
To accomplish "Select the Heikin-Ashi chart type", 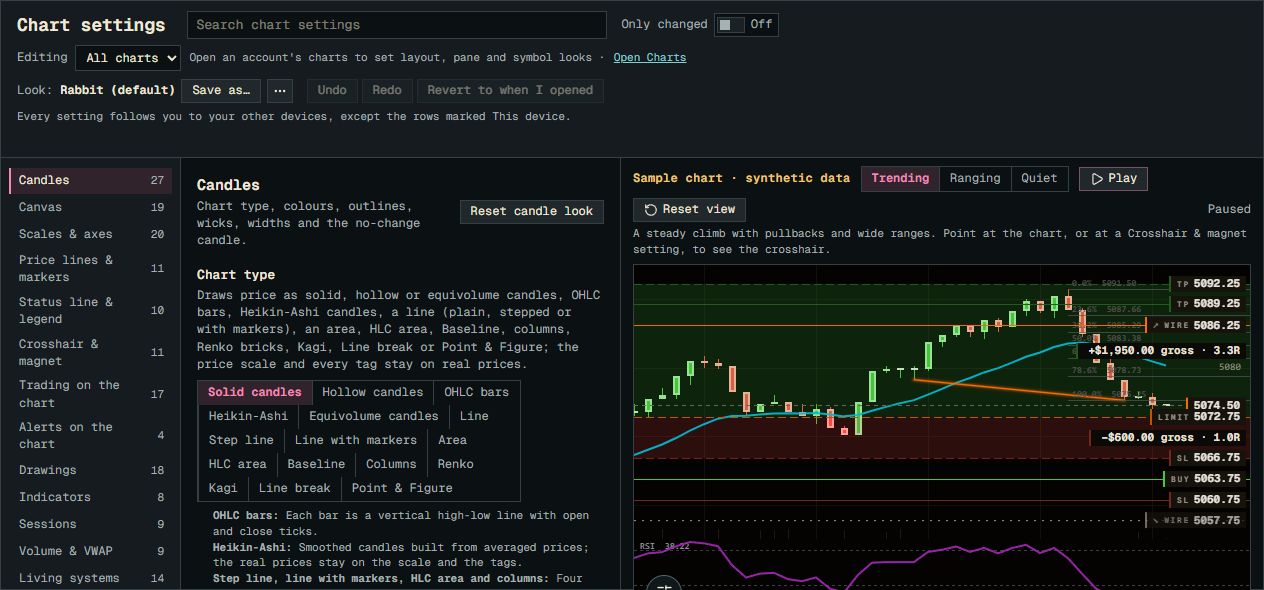I will click(248, 416).
